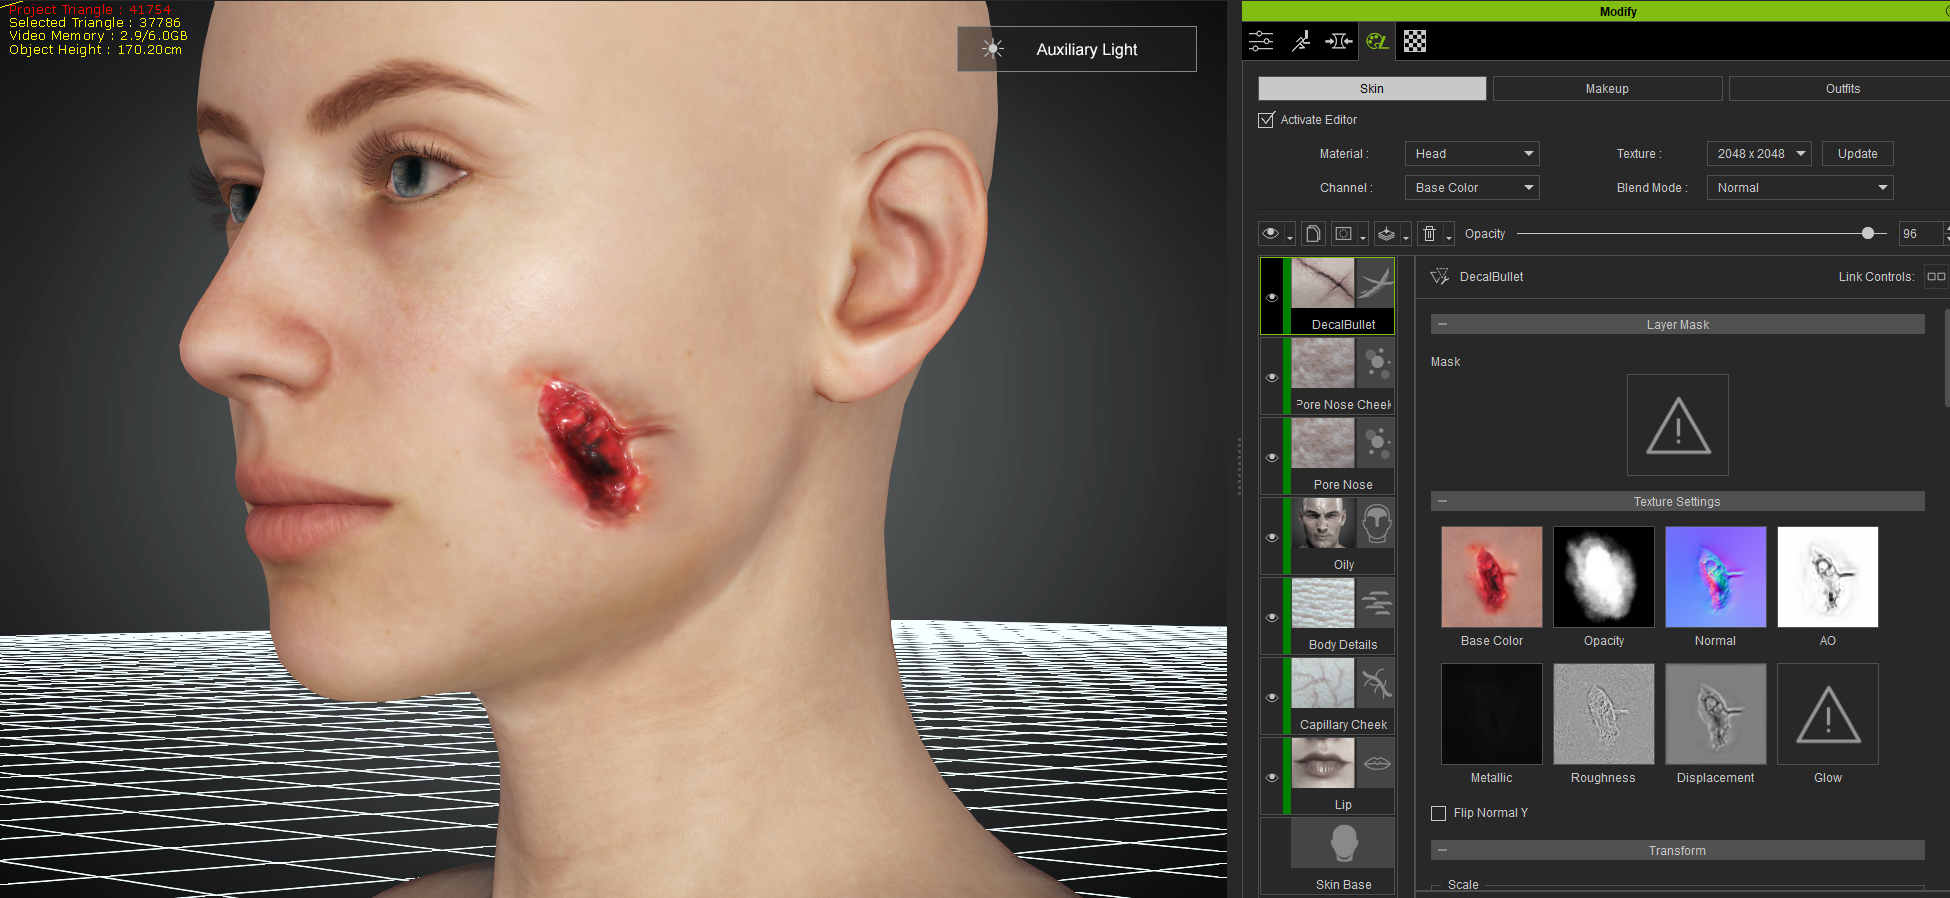
Task: Click the Update texture button
Action: pos(1857,154)
